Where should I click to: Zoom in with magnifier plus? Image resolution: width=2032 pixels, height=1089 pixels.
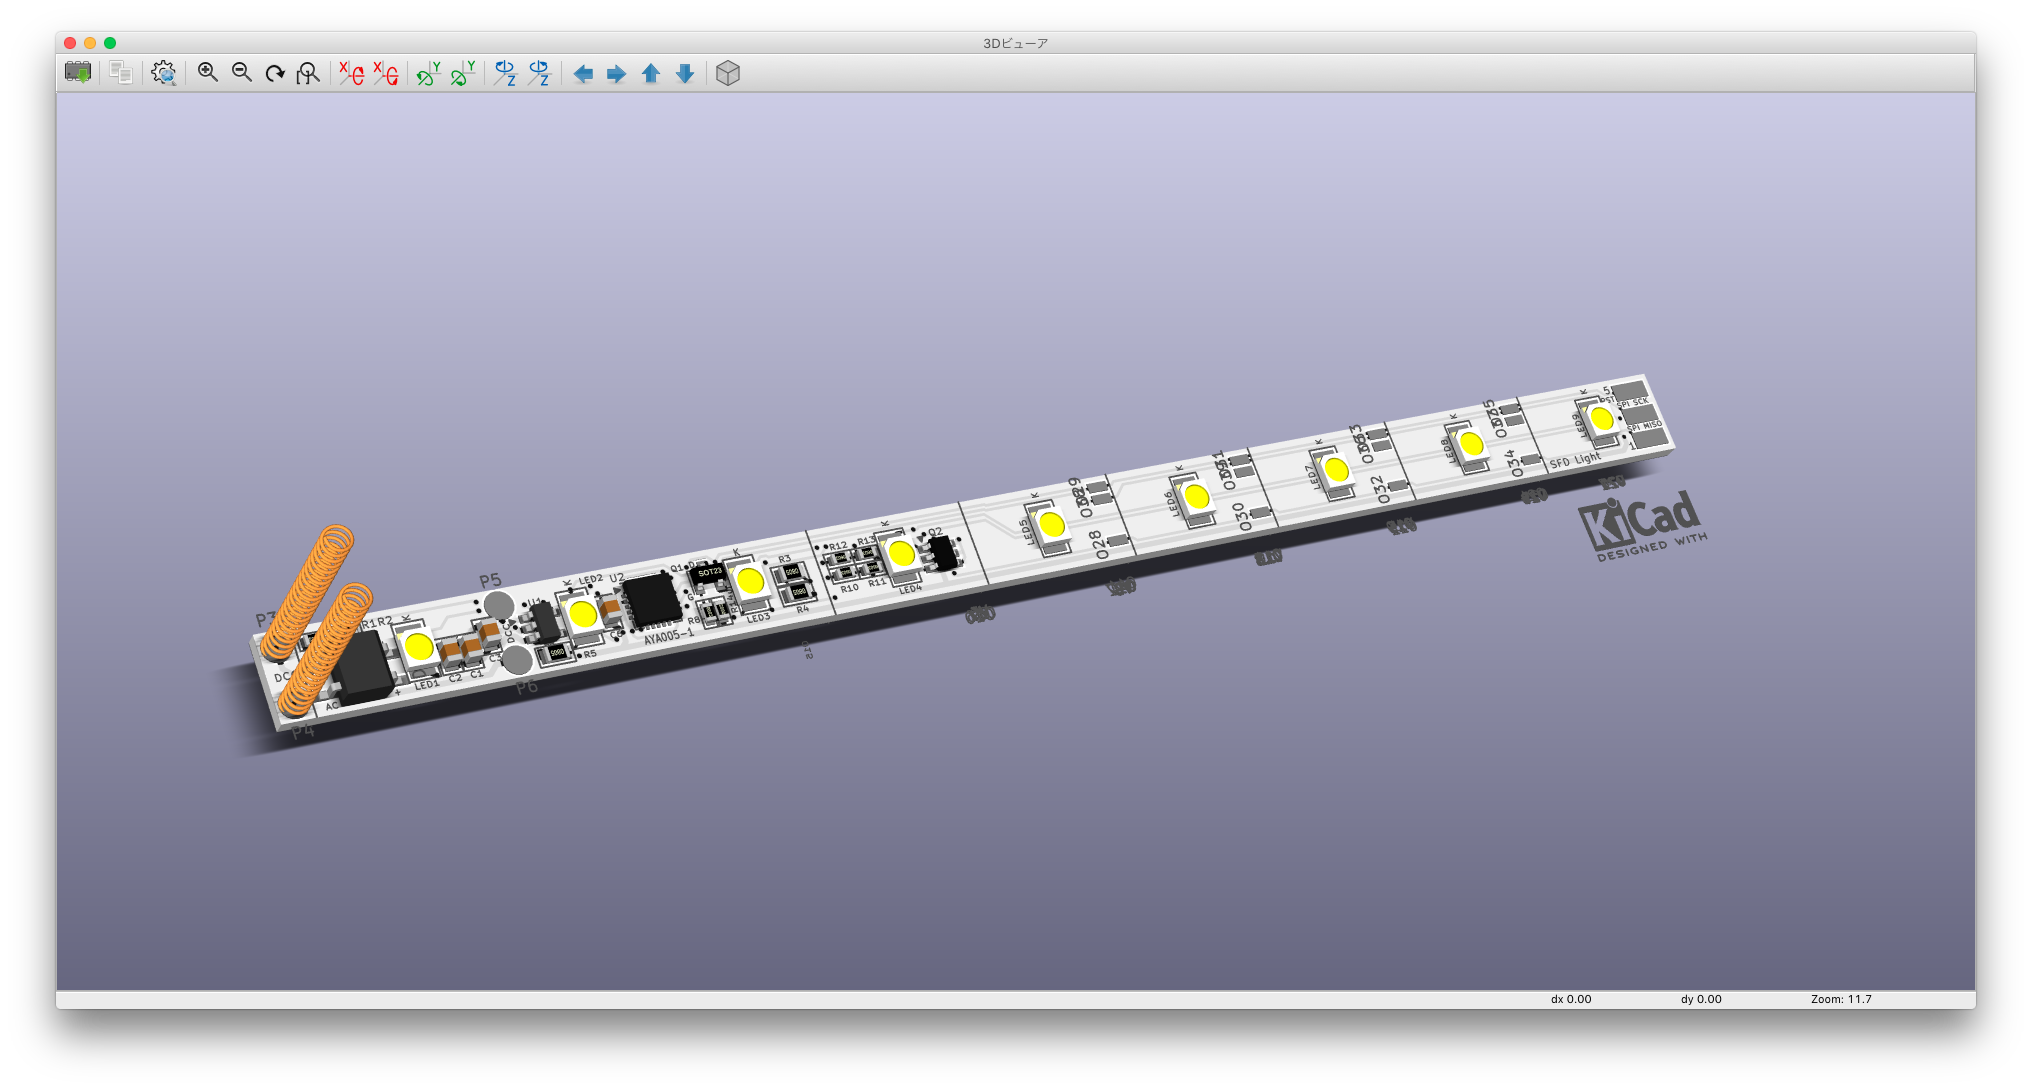pyautogui.click(x=208, y=73)
